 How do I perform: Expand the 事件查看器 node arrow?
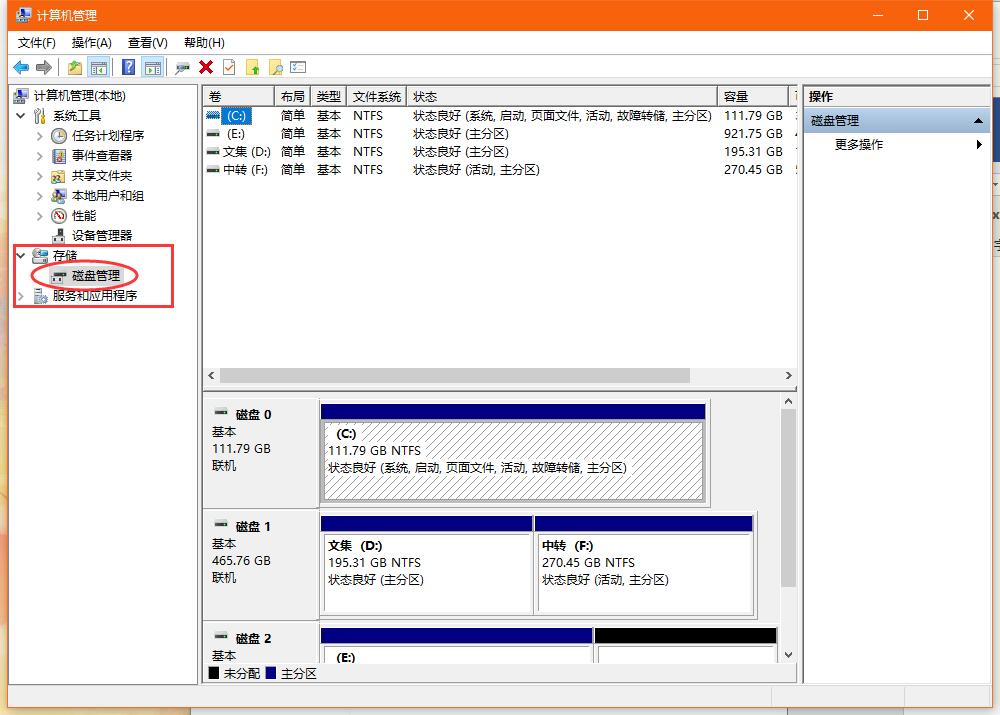(x=40, y=156)
